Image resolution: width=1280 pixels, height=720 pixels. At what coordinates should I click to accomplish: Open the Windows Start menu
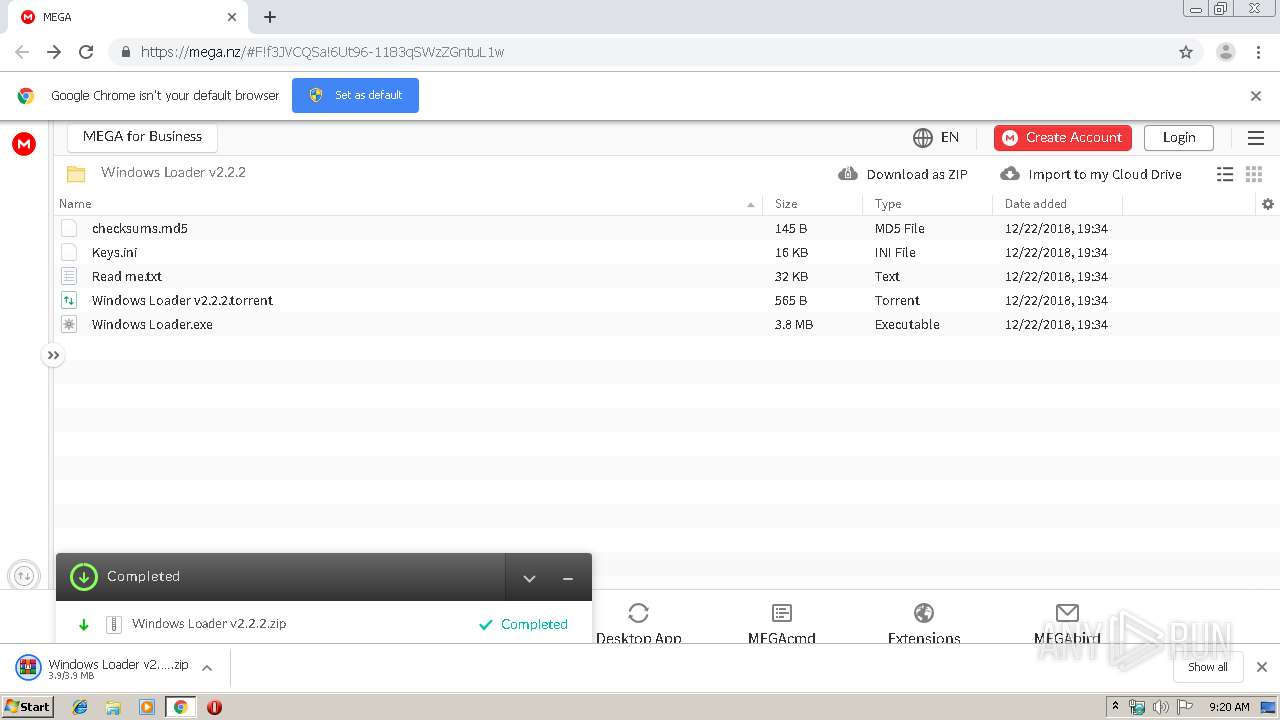pyautogui.click(x=28, y=707)
